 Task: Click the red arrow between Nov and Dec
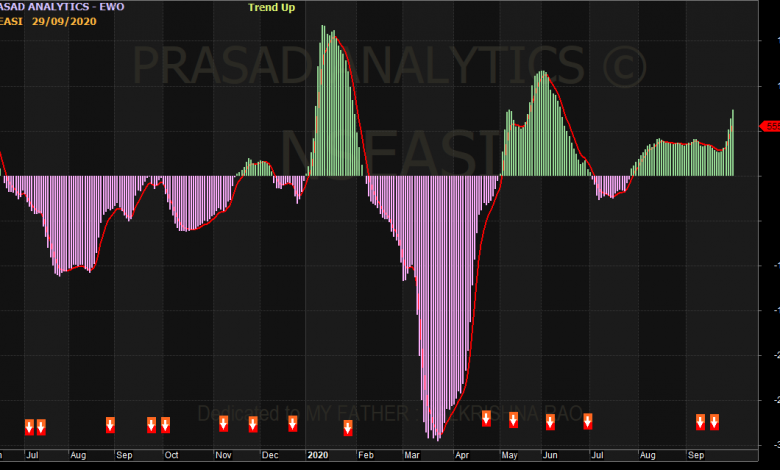pos(253,424)
